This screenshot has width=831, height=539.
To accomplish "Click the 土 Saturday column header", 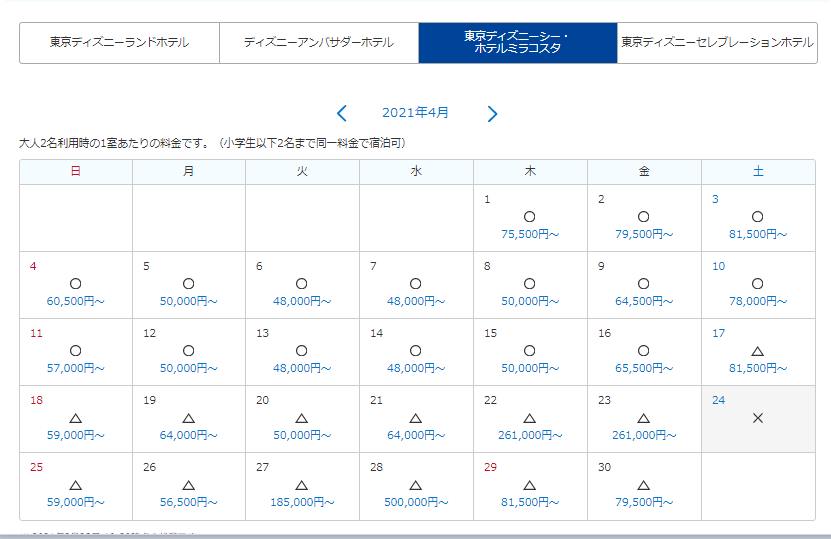I will point(758,172).
